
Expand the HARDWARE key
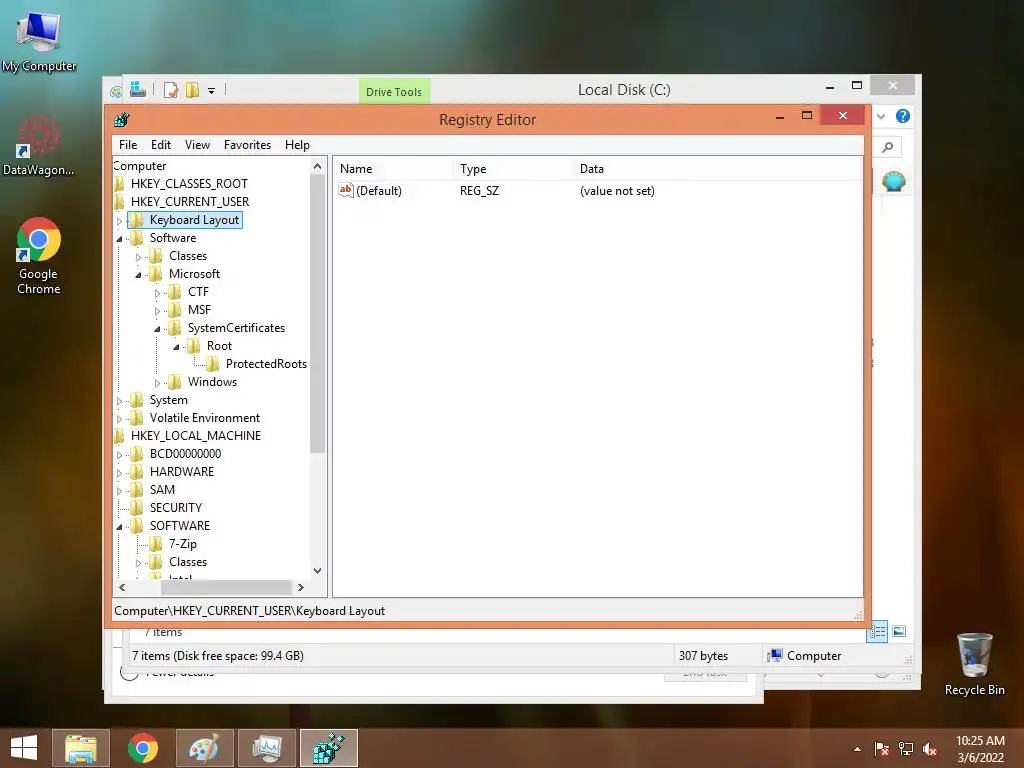119,473
